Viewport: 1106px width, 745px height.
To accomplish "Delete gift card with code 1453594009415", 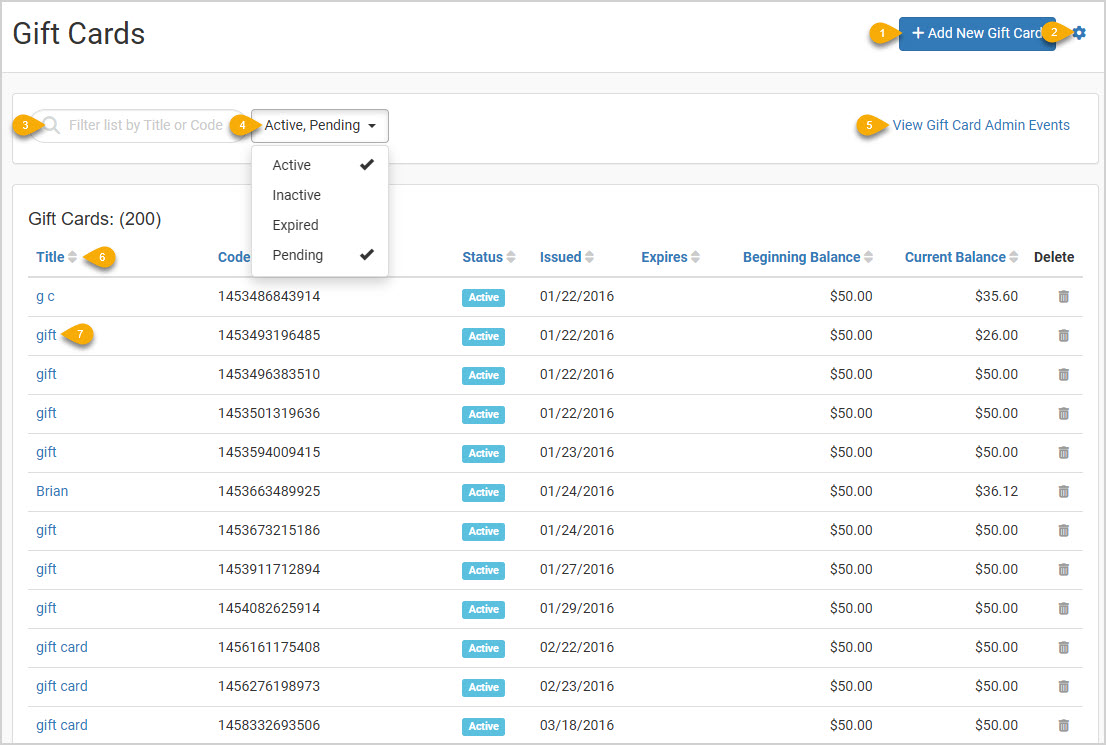I will point(1064,452).
